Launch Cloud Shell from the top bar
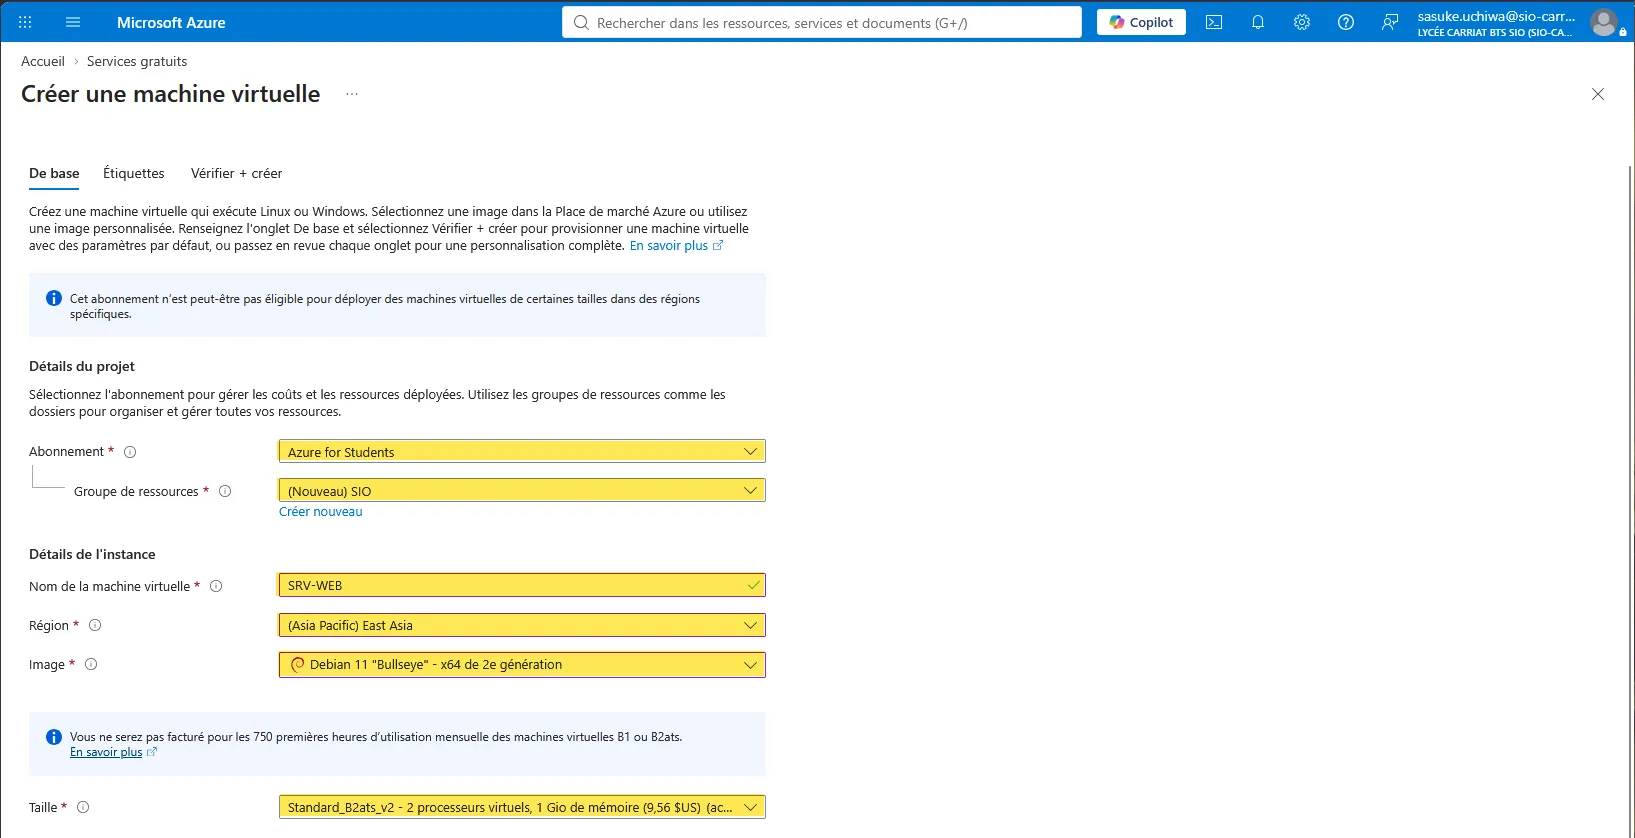 coord(1214,22)
